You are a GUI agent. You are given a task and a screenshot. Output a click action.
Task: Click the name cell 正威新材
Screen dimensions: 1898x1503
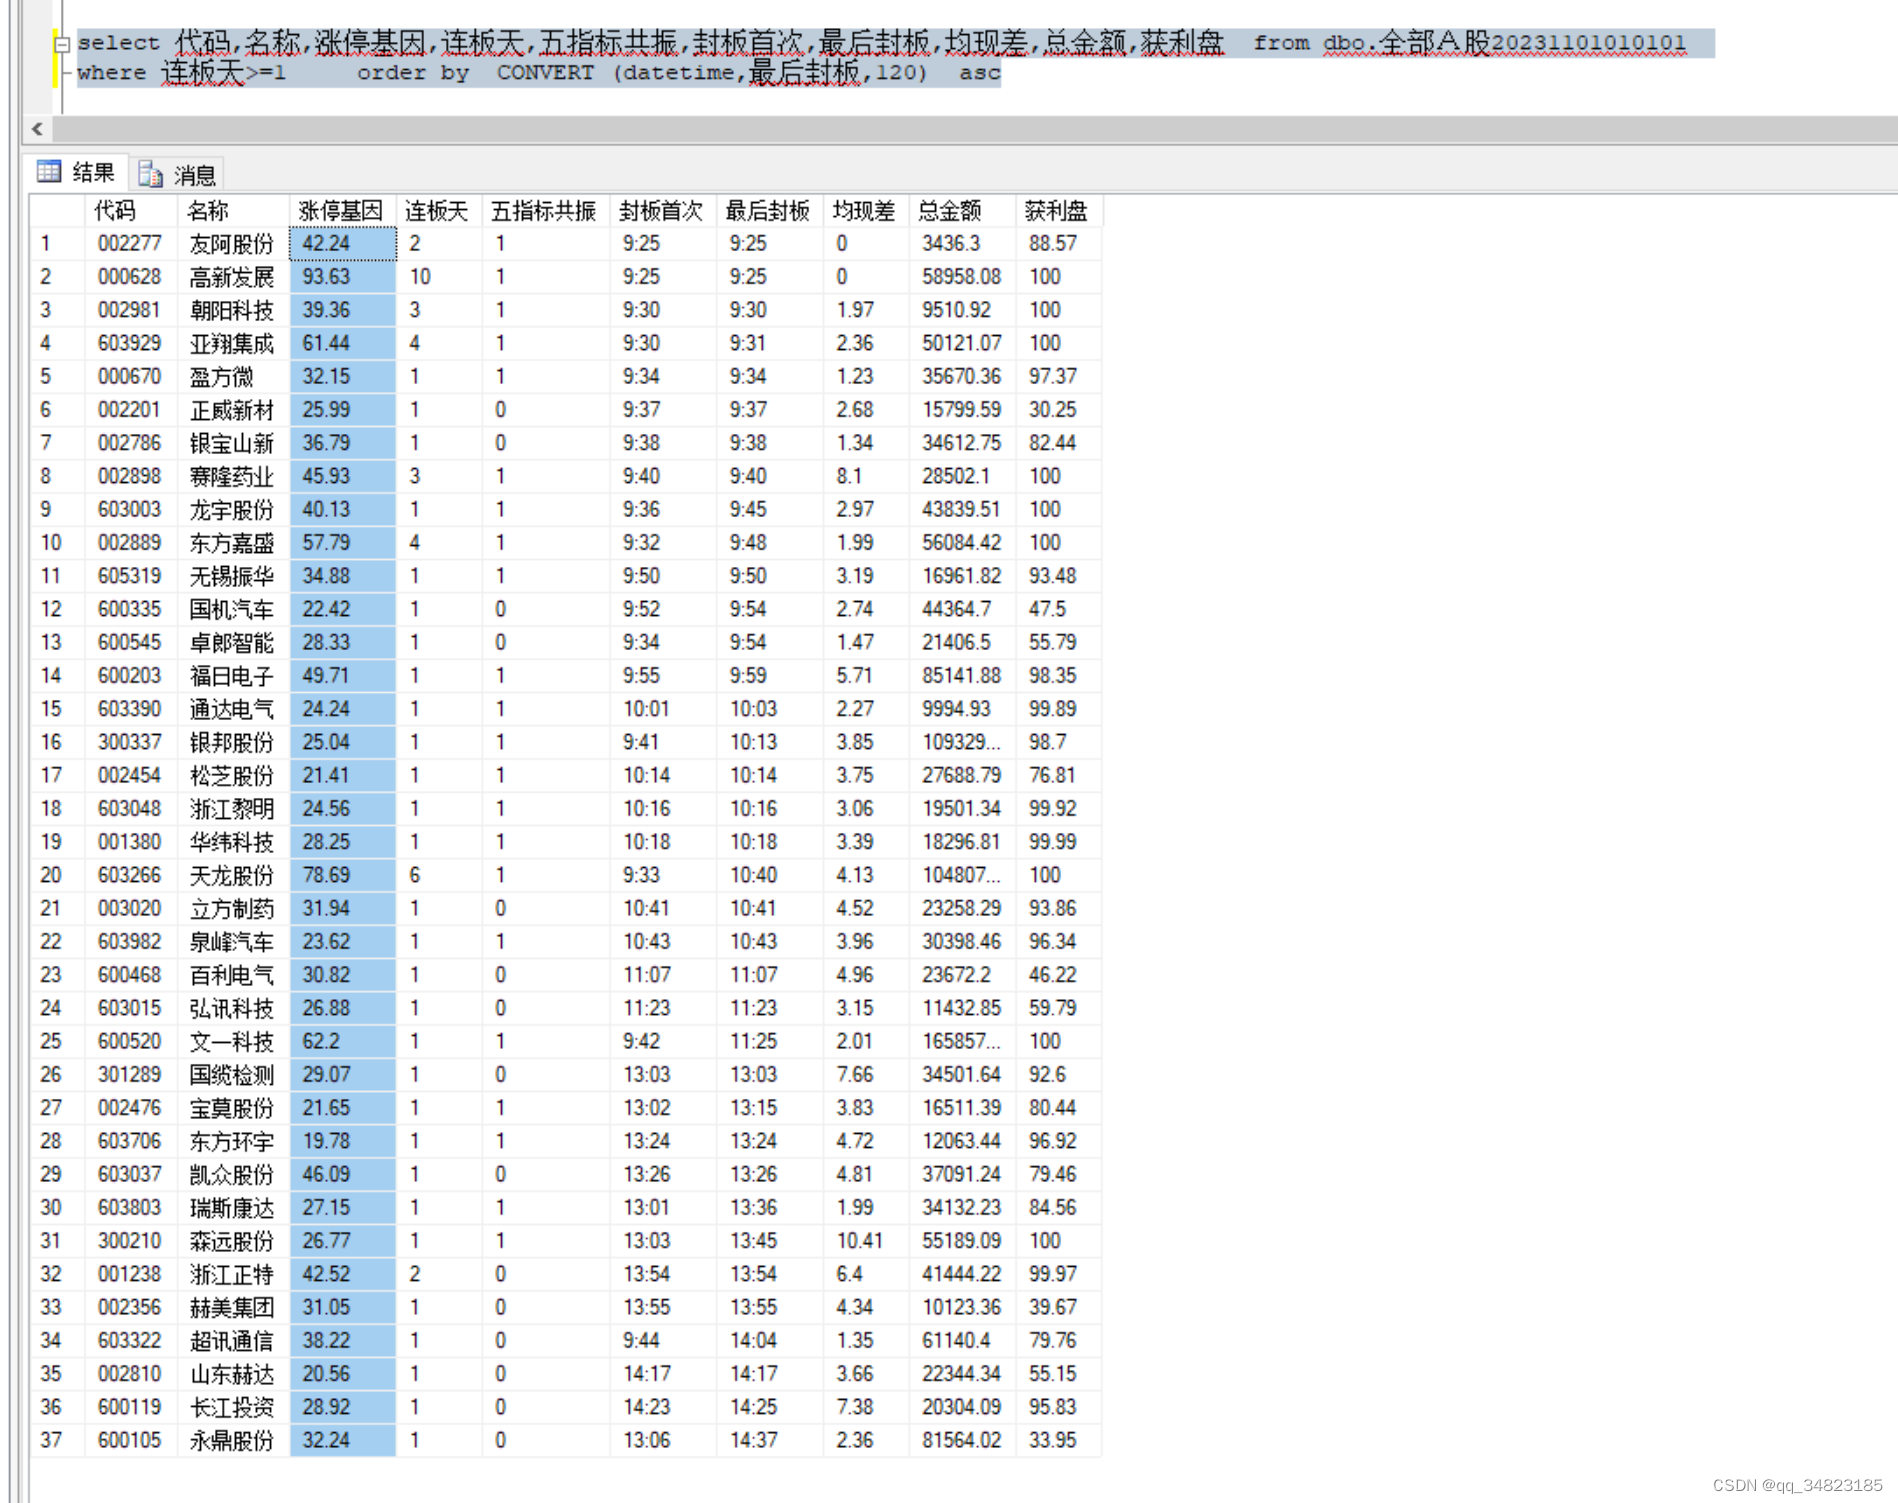(234, 410)
